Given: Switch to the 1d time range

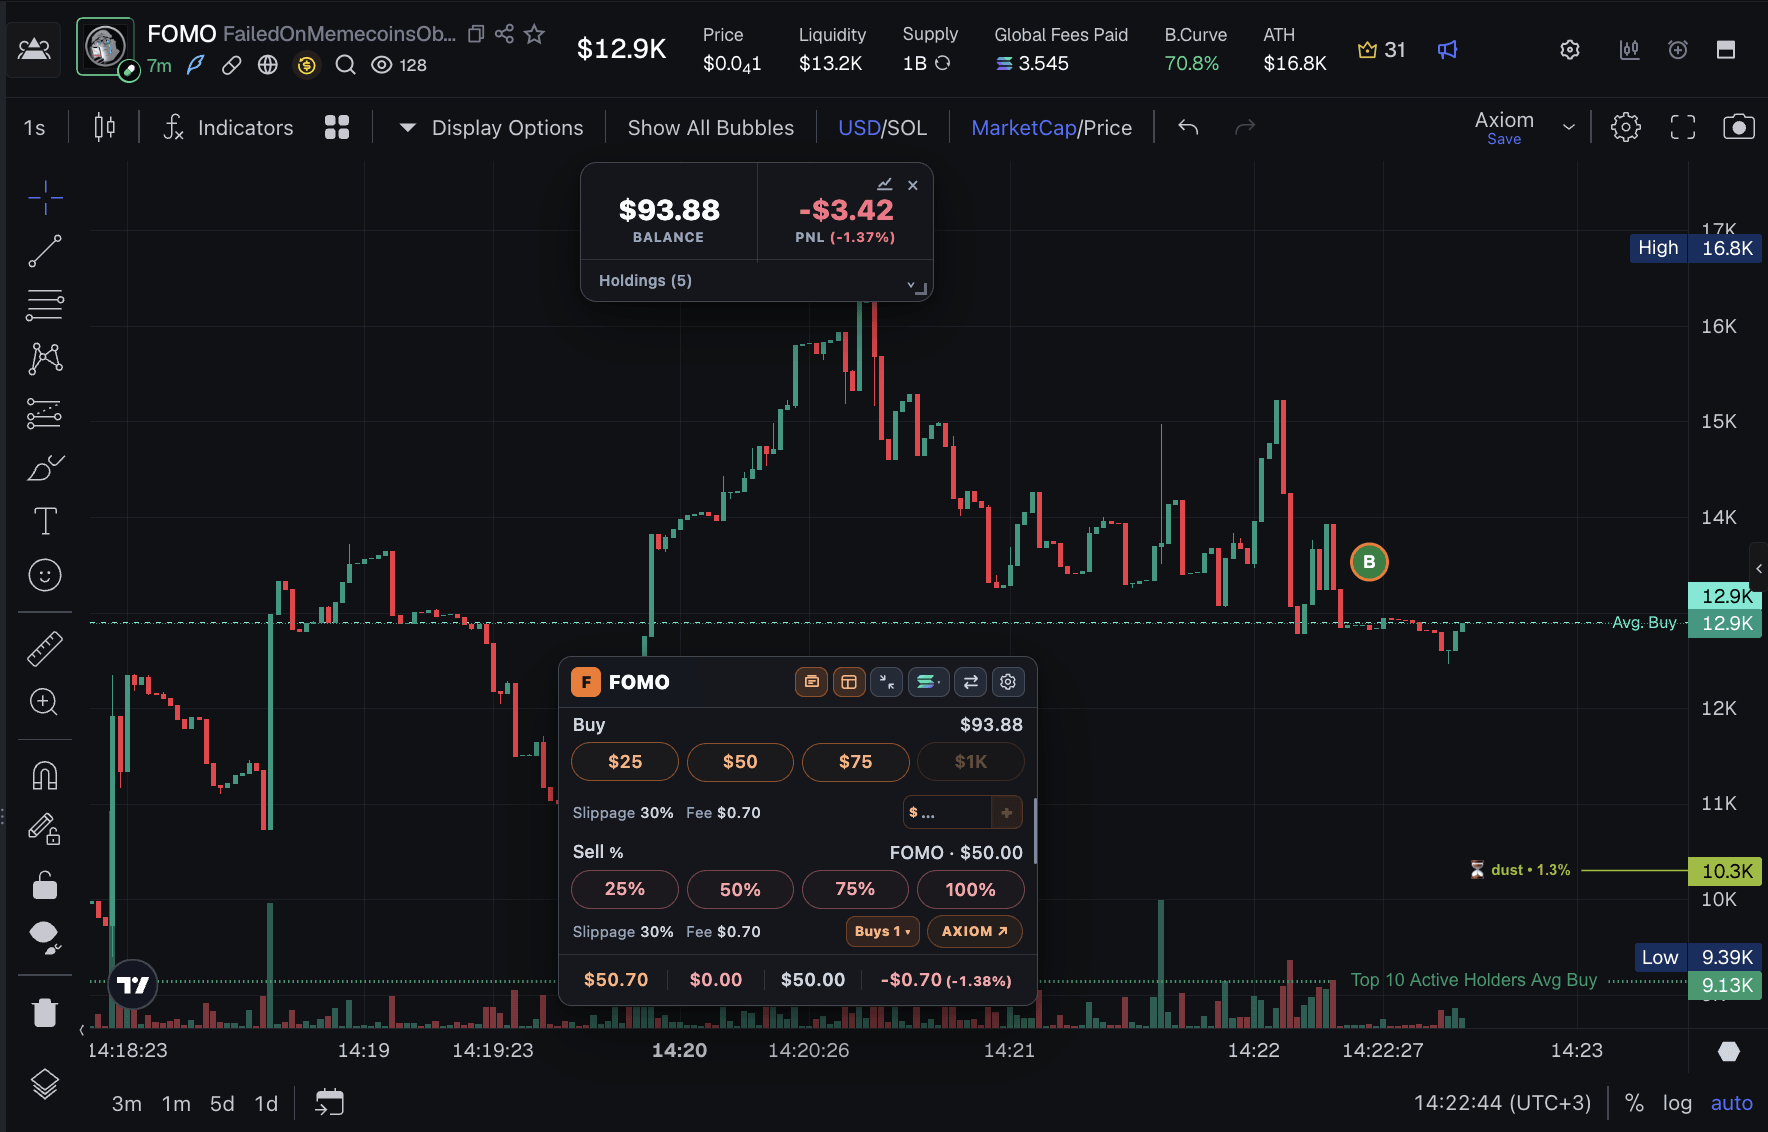Looking at the screenshot, I should [266, 1103].
